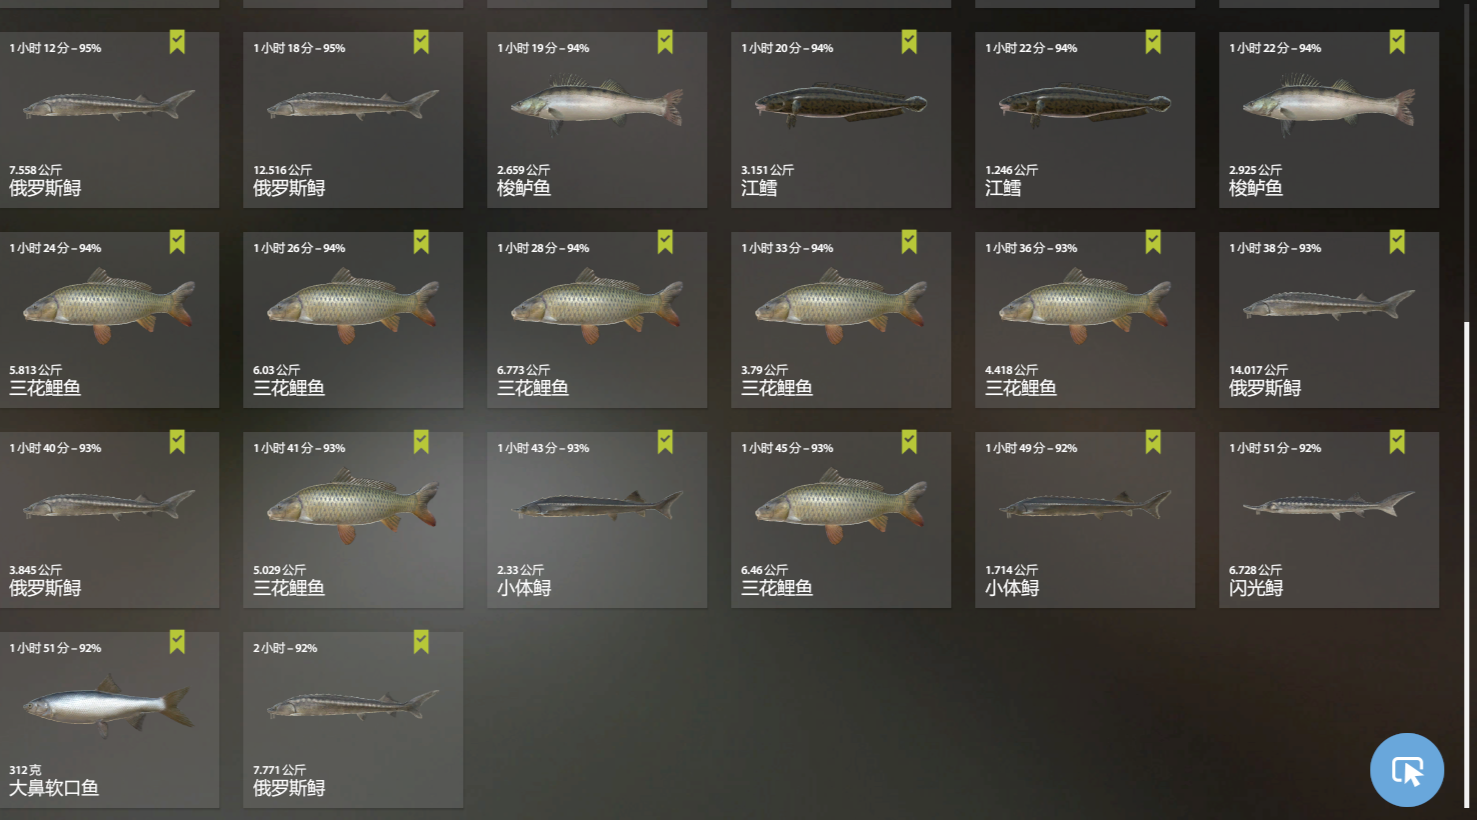This screenshot has height=820, width=1477.
Task: Toggle the bookmark on 312克 大鼻软口鱼 card
Action: click(x=177, y=642)
